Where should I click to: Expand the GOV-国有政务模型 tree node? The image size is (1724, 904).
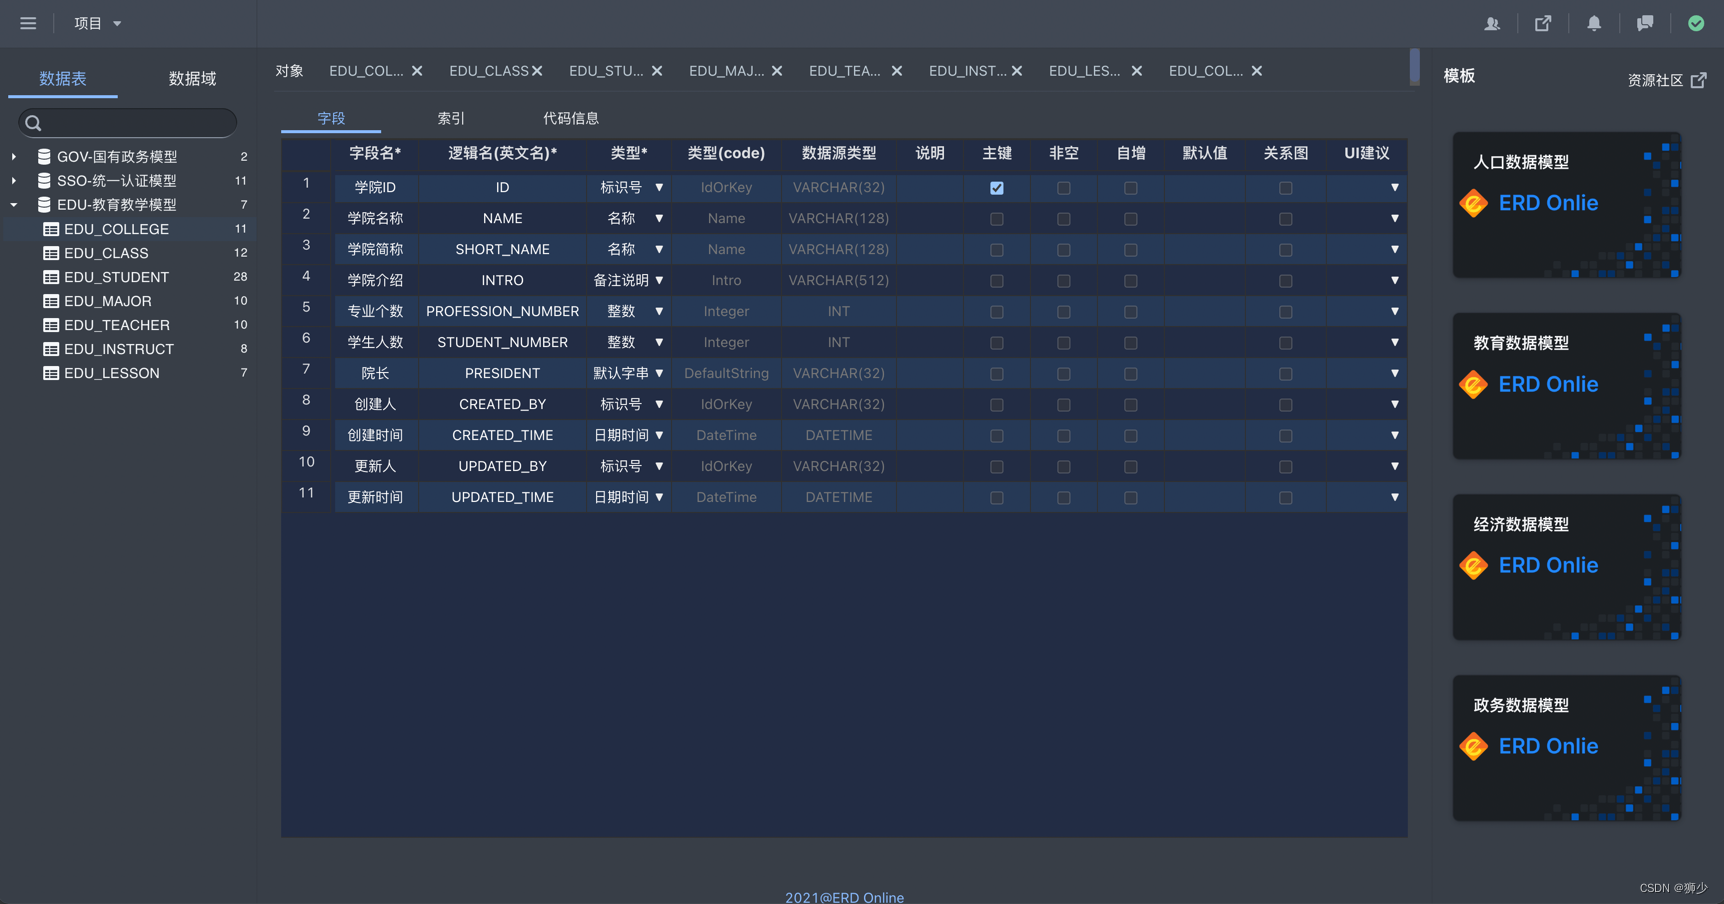point(14,156)
